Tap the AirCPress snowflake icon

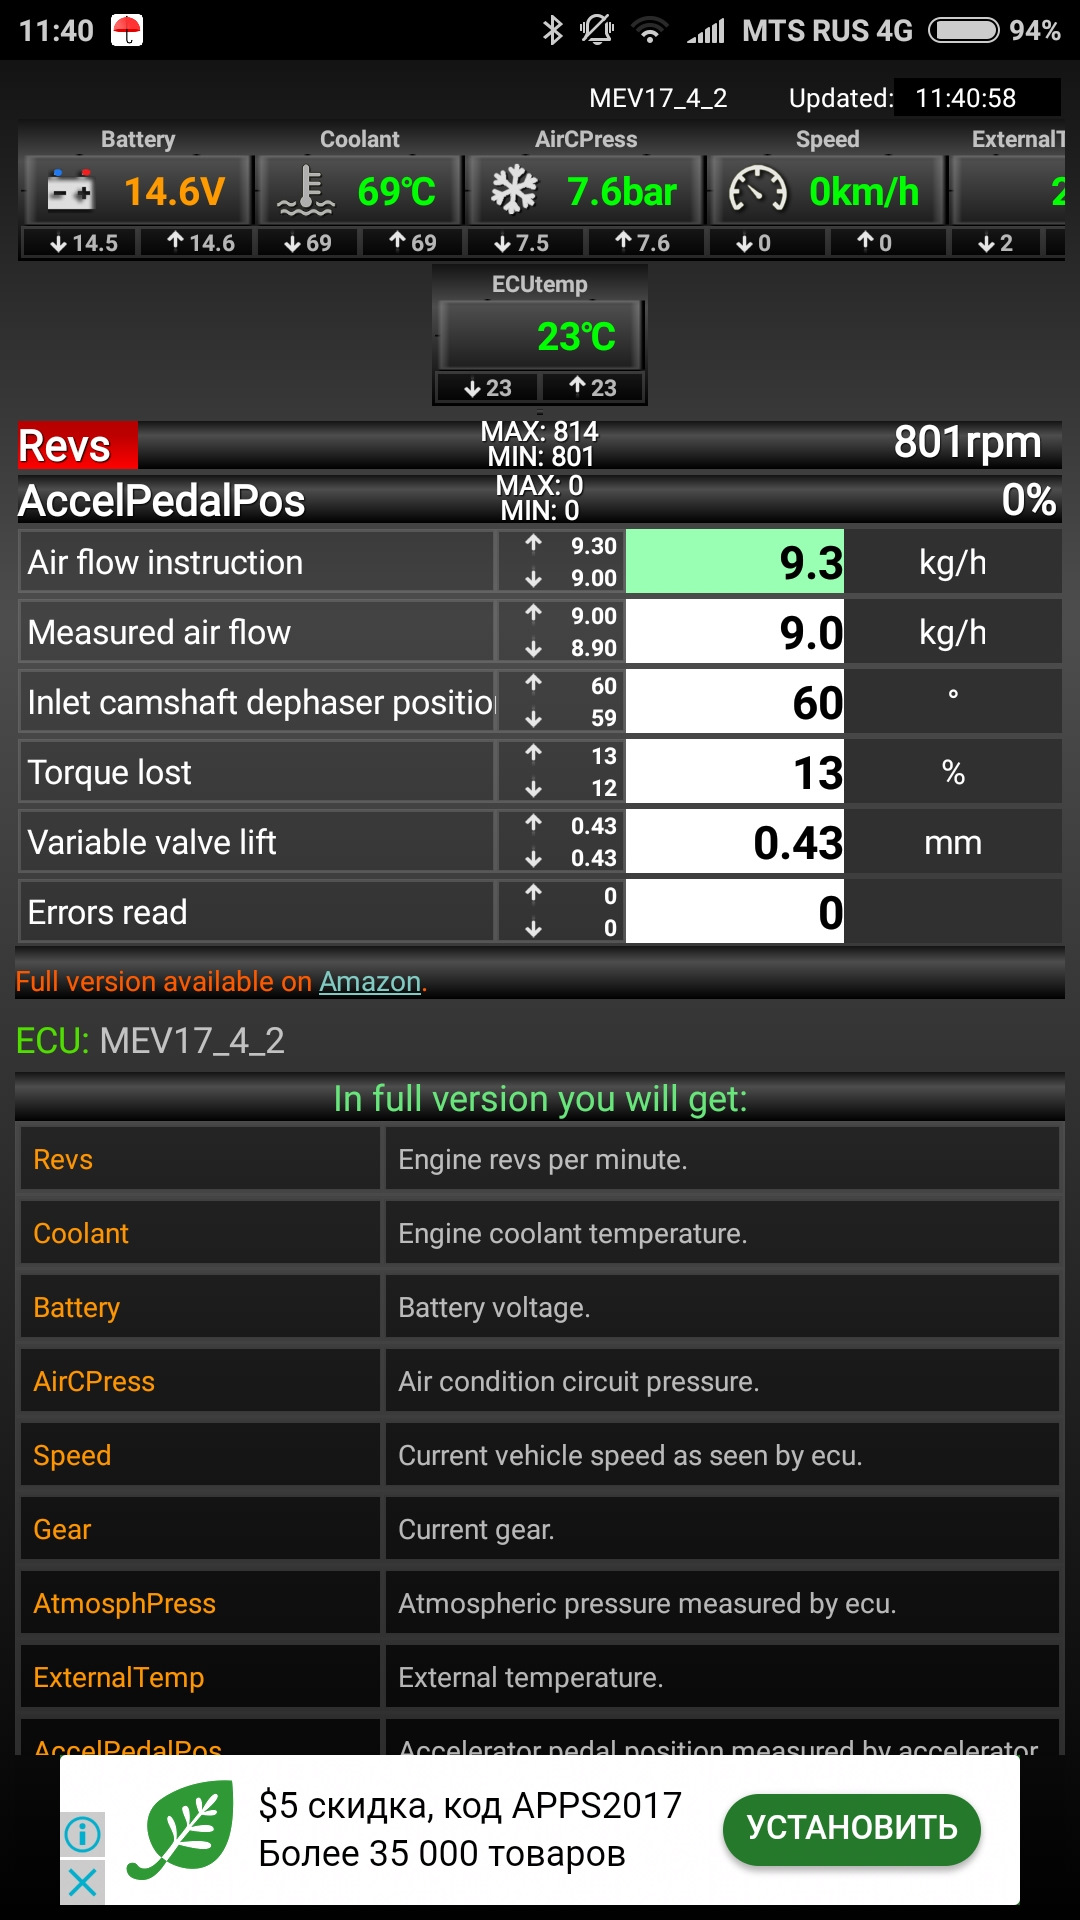[x=514, y=190]
